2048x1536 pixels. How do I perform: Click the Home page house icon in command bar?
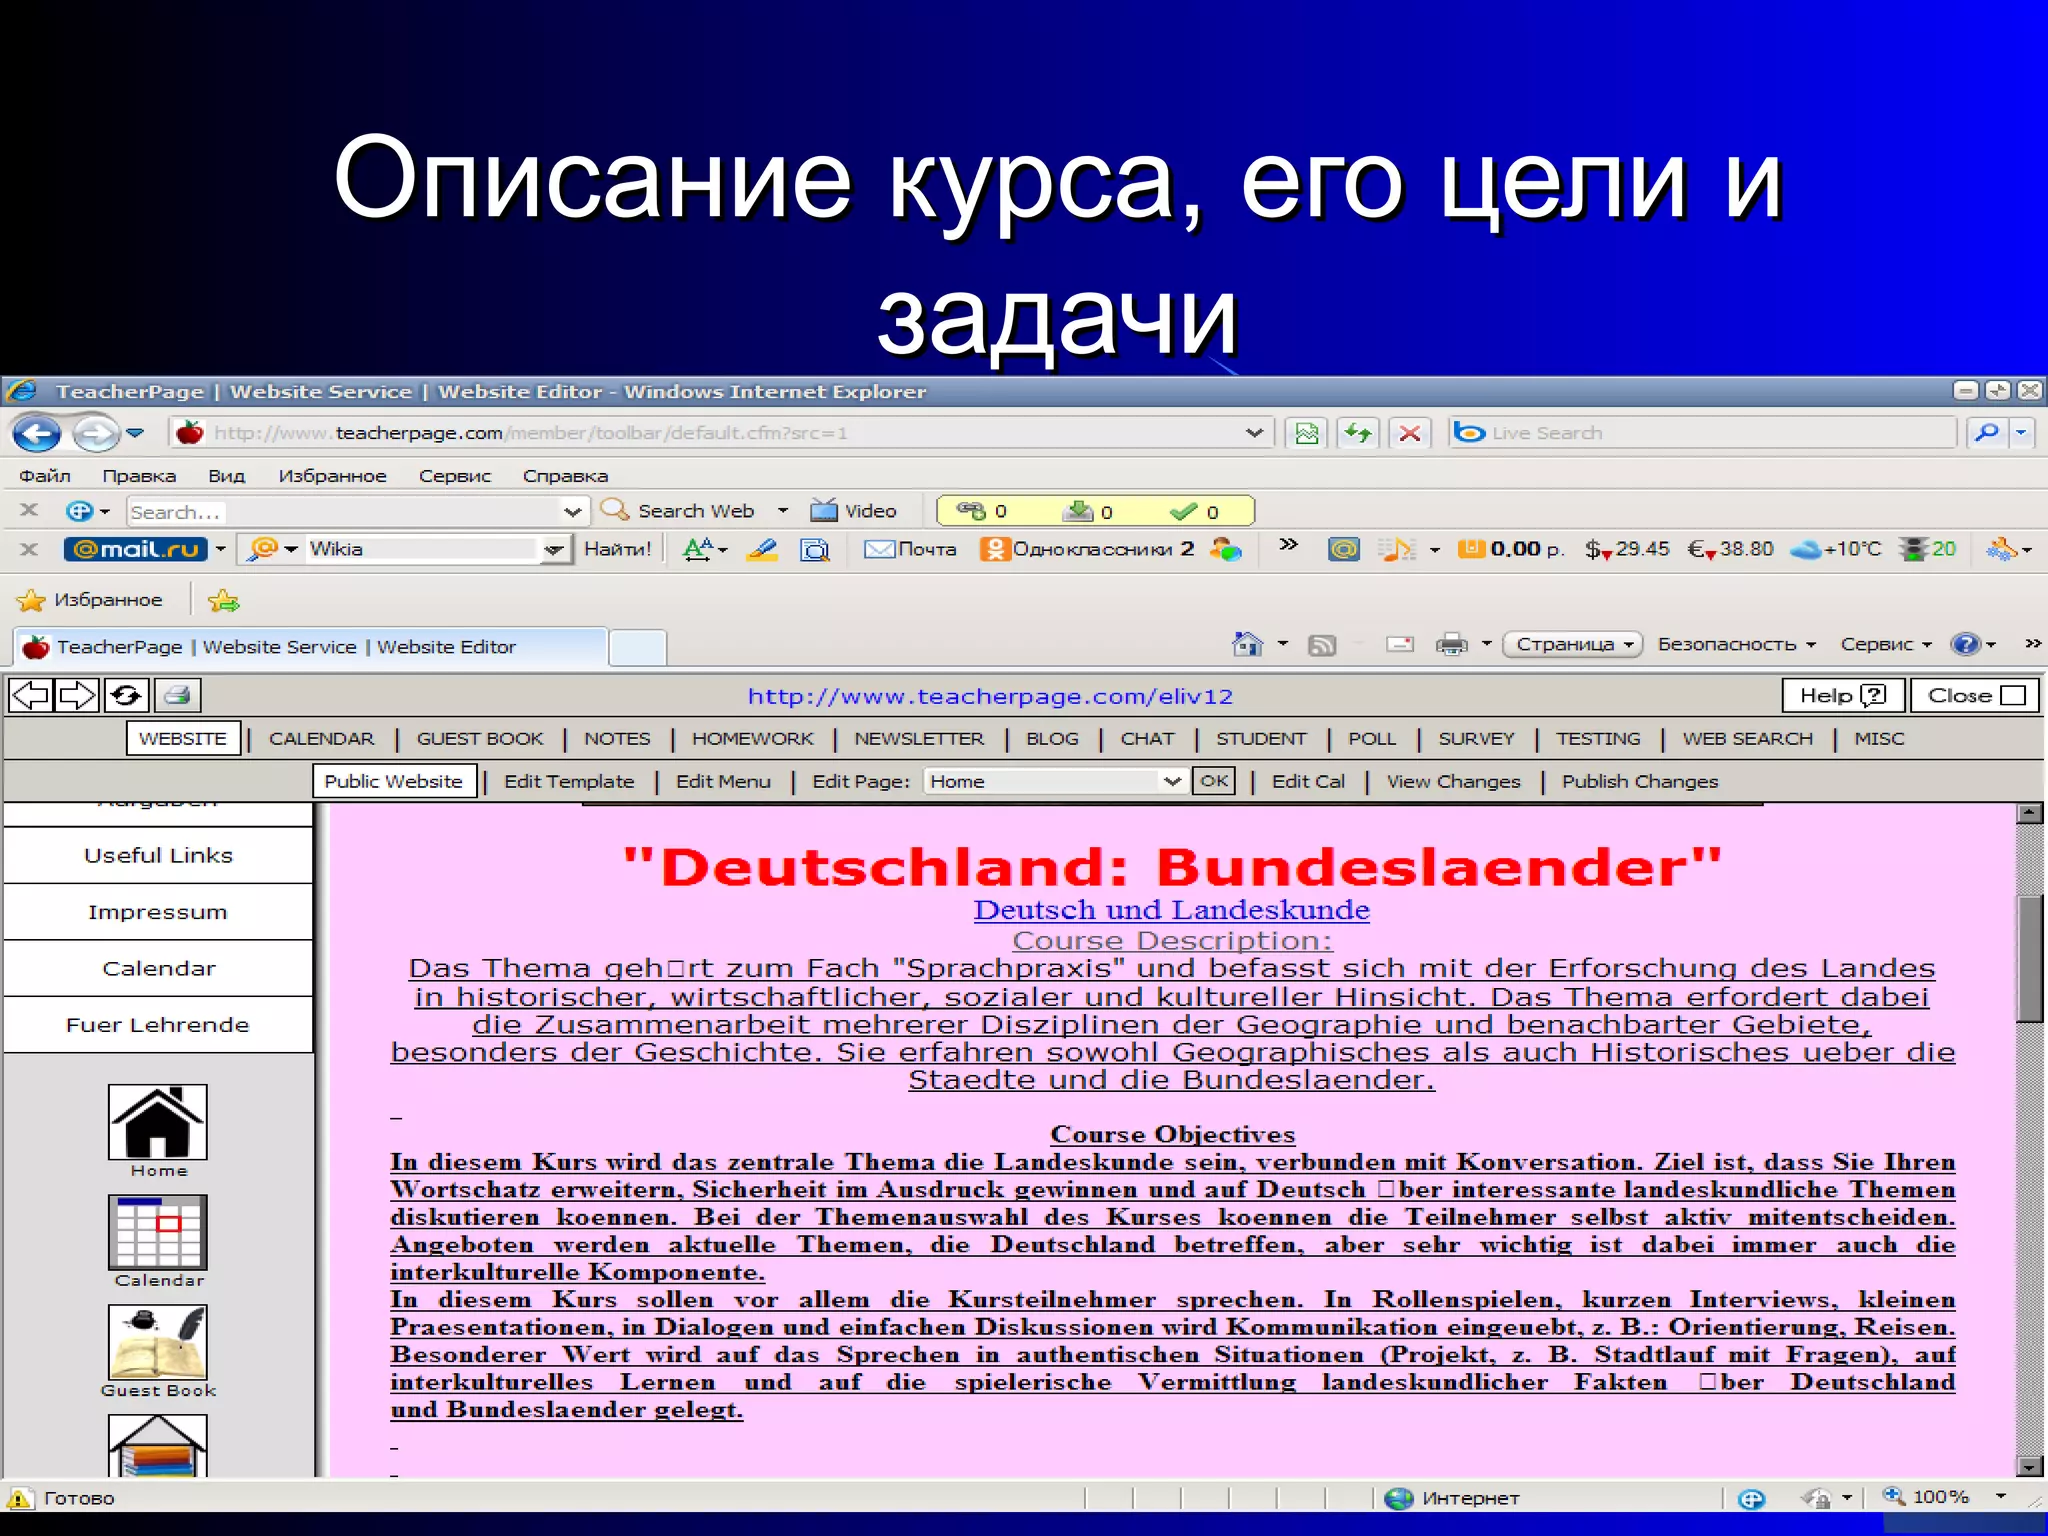pyautogui.click(x=1247, y=644)
